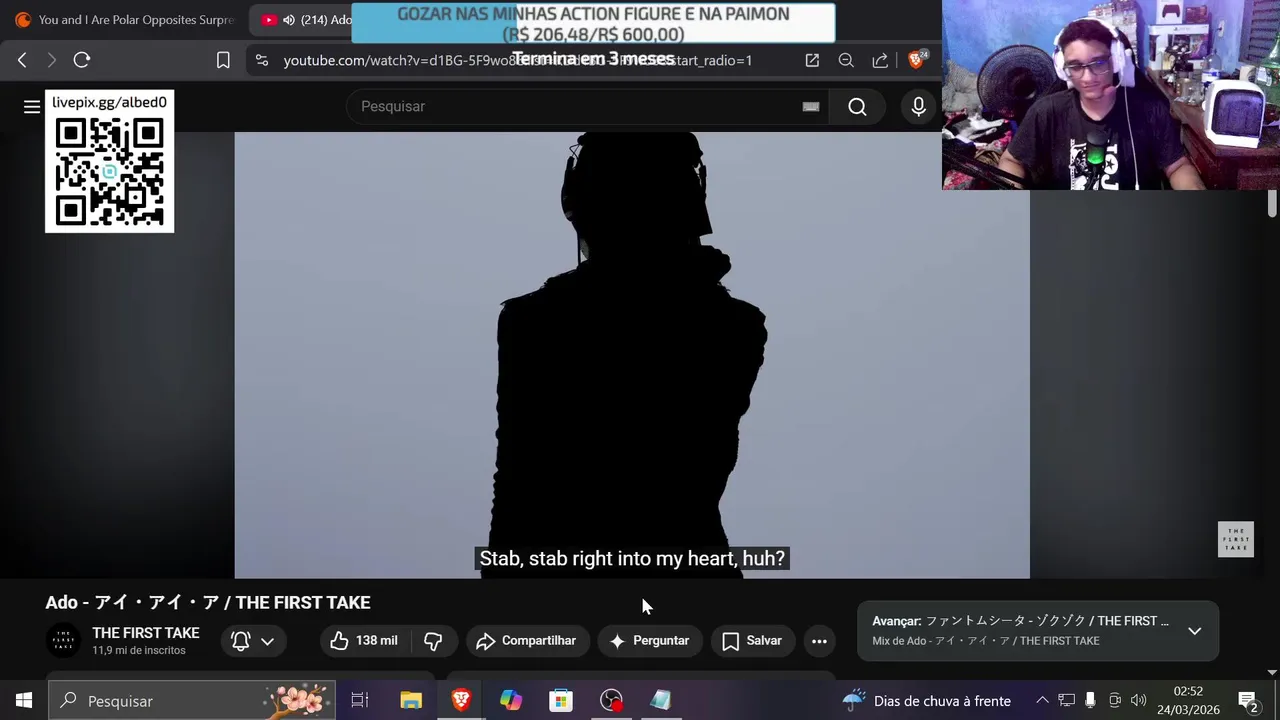Show hidden tray icons with the up chevron
This screenshot has height=720, width=1280.
pyautogui.click(x=1042, y=701)
